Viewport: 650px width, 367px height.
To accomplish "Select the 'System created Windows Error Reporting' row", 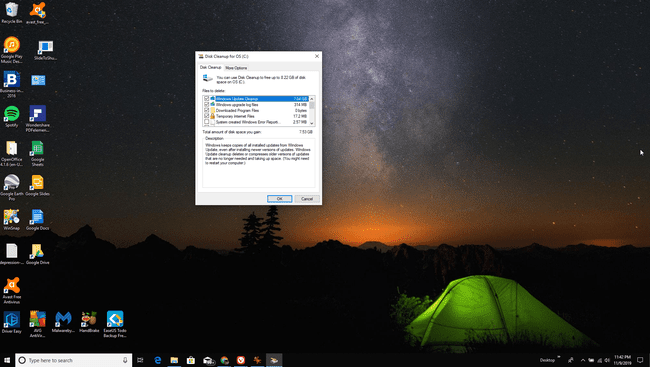I will [256, 122].
